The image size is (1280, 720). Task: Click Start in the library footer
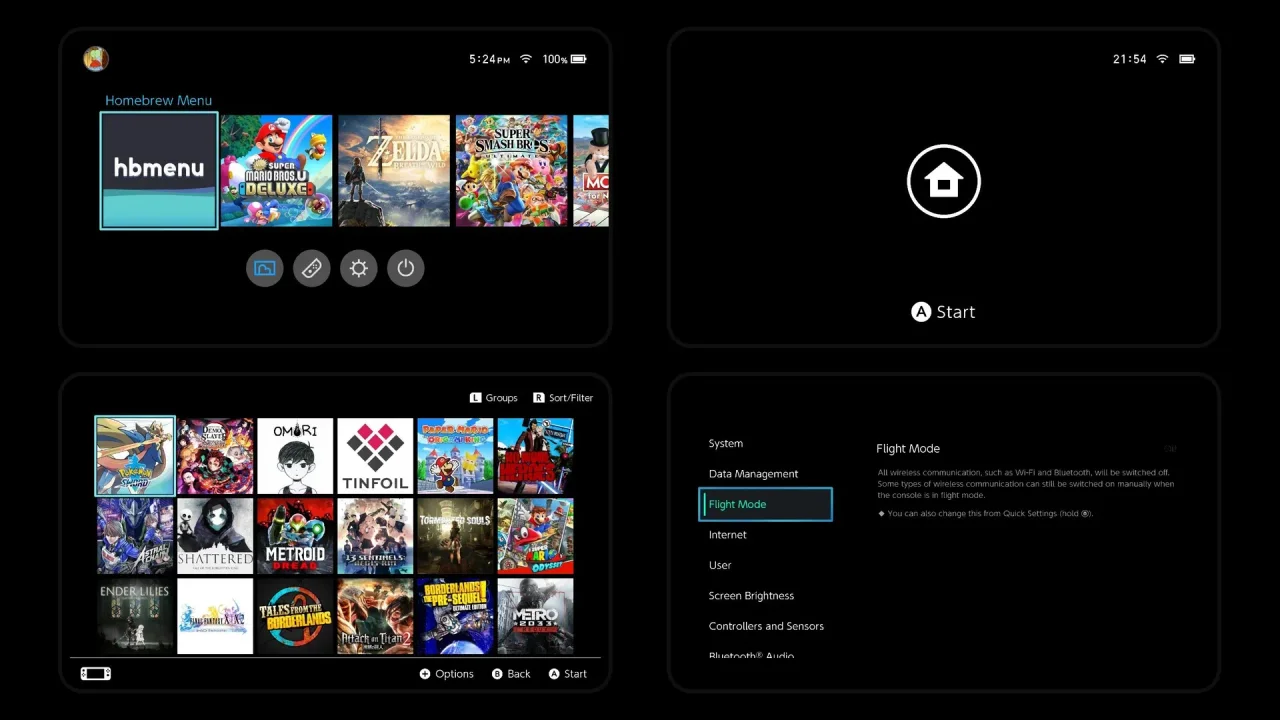click(568, 674)
